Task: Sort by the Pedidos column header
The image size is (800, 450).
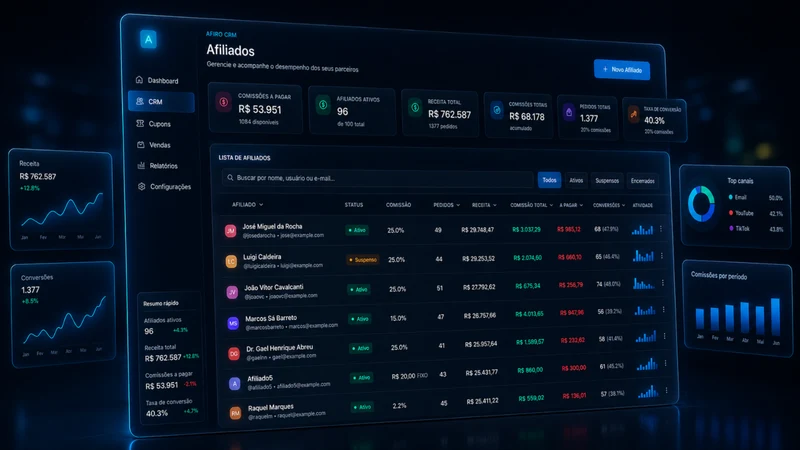Action: coord(446,205)
